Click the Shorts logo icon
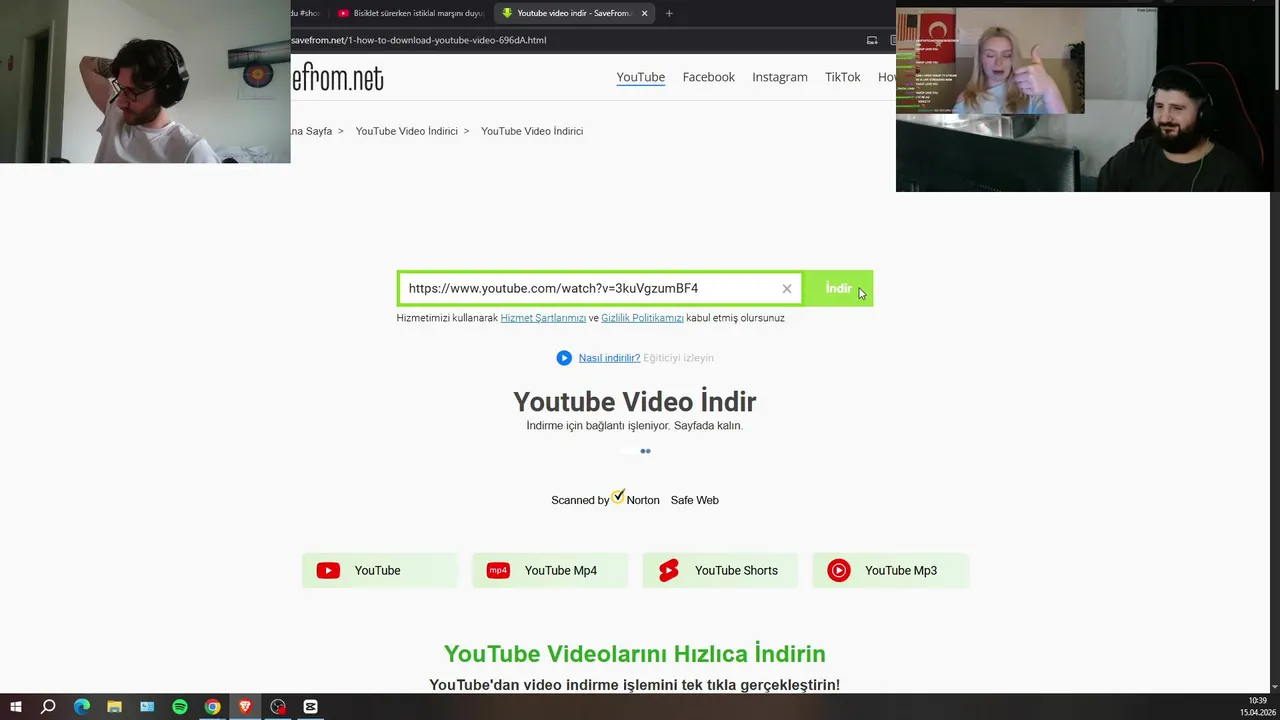This screenshot has height=720, width=1280. click(669, 570)
